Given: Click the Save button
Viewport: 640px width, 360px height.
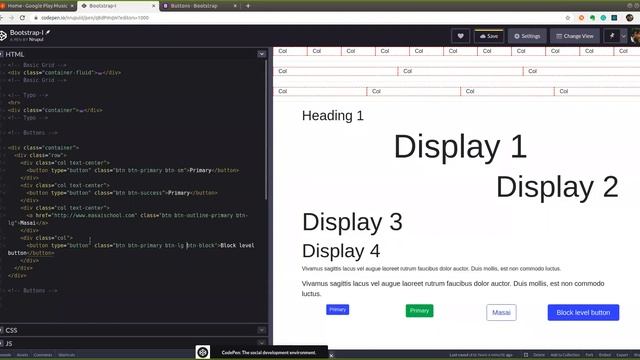Looking at the screenshot, I should (x=489, y=36).
